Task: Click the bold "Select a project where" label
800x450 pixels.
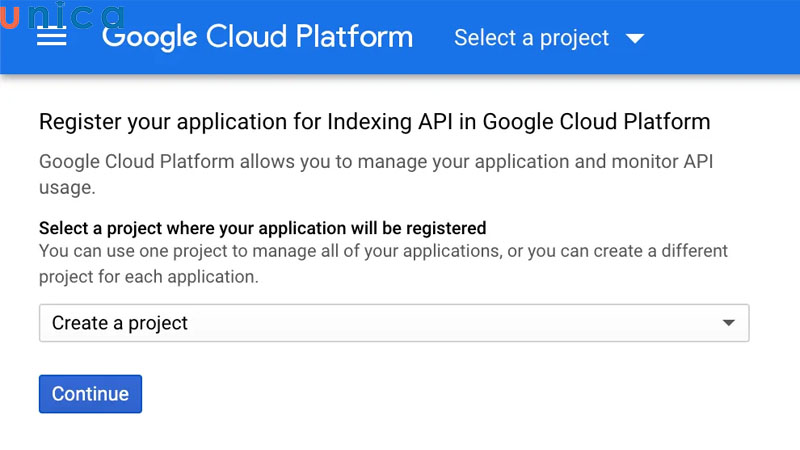Action: tap(262, 228)
